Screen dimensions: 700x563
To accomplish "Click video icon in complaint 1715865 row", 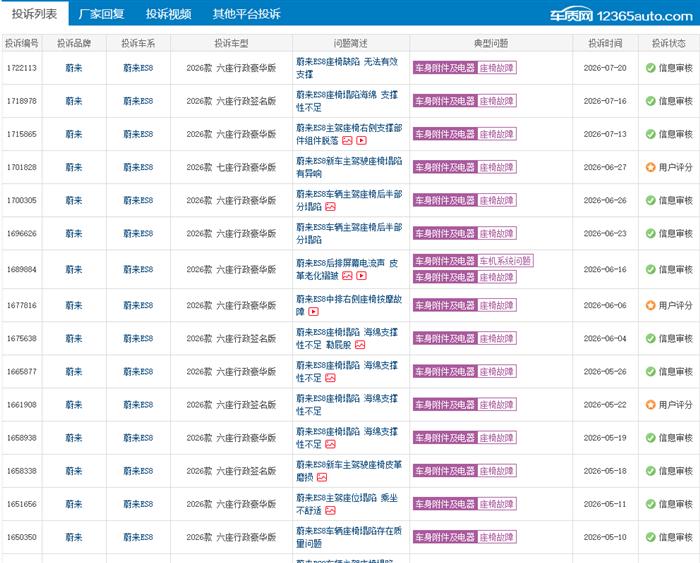I will 362,141.
